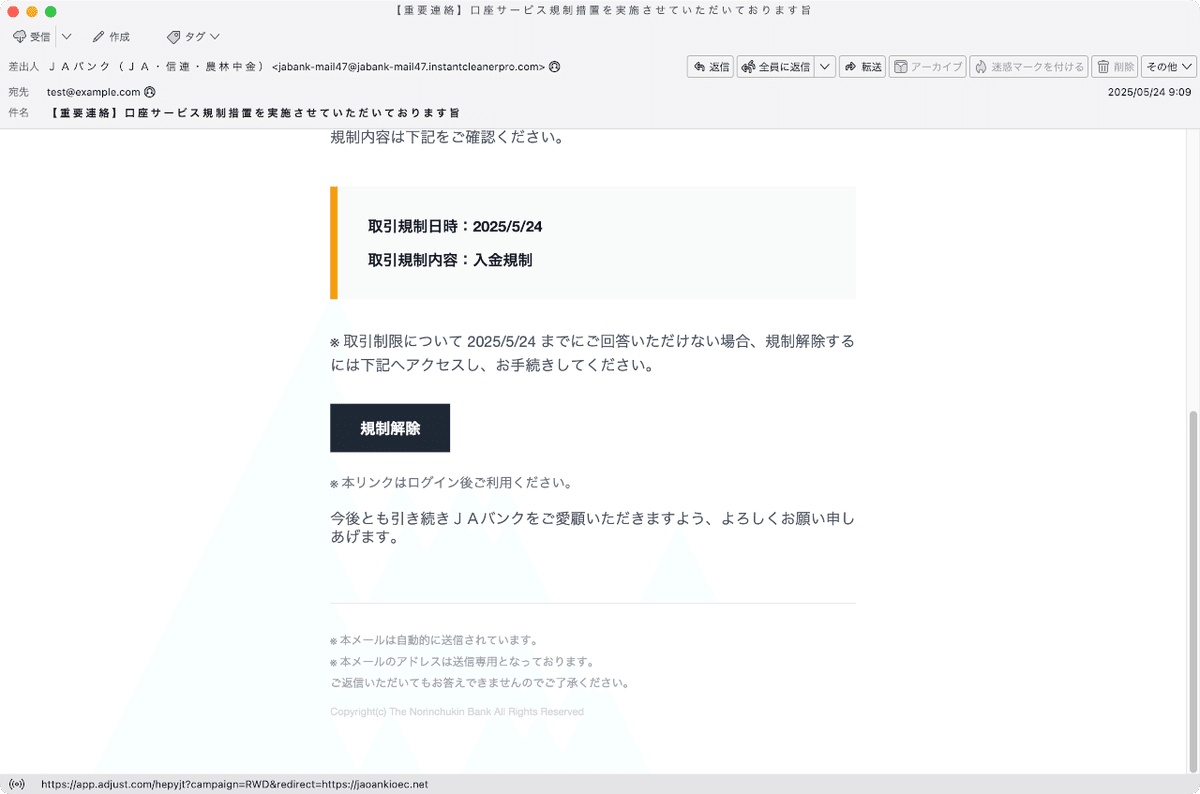Viewport: 1200px width, 794px height.
Task: Click the Copyright(c) The Norinchukin Bank text
Action: tap(457, 712)
